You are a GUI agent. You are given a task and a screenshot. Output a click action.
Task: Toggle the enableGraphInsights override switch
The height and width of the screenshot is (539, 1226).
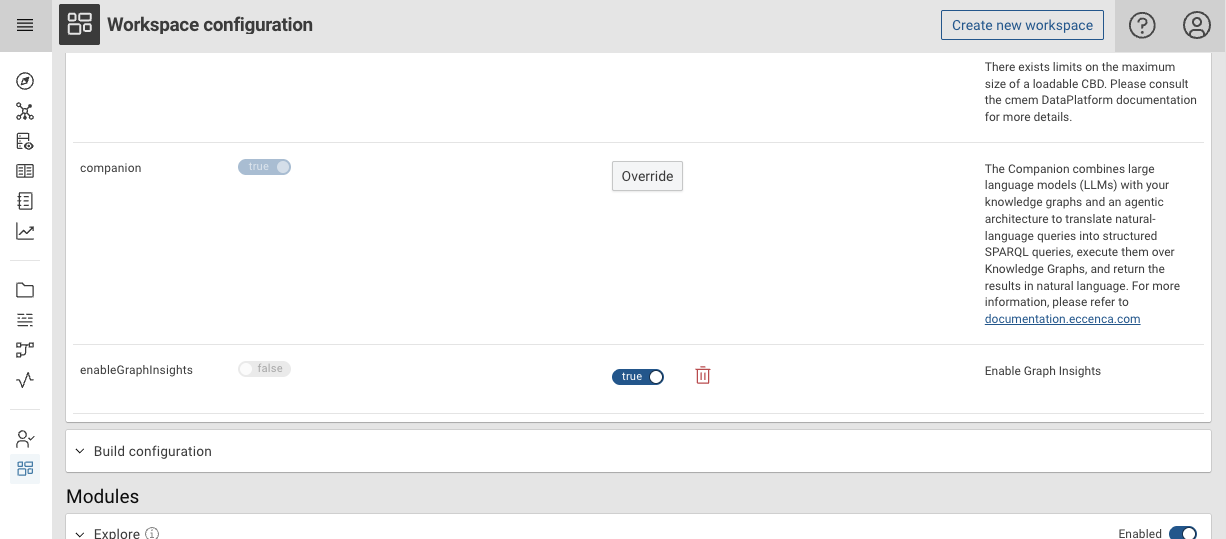click(638, 377)
